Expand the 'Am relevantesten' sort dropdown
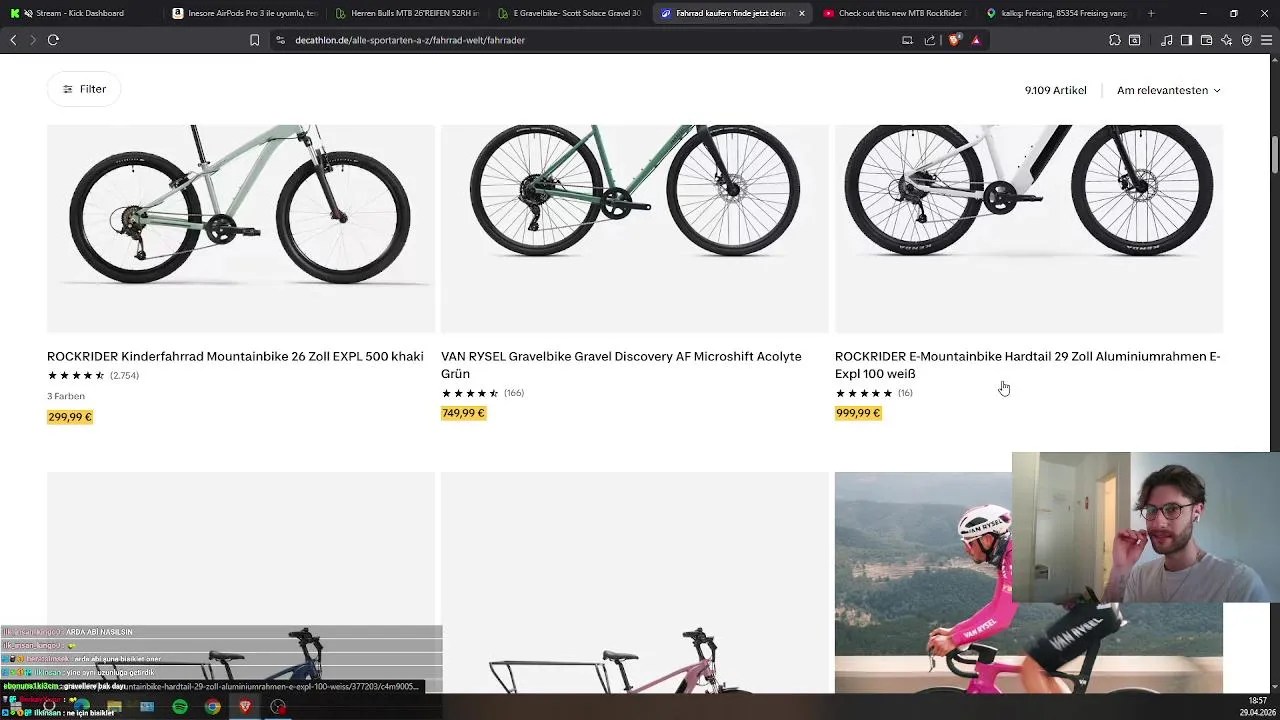Viewport: 1280px width, 720px height. click(x=1168, y=90)
